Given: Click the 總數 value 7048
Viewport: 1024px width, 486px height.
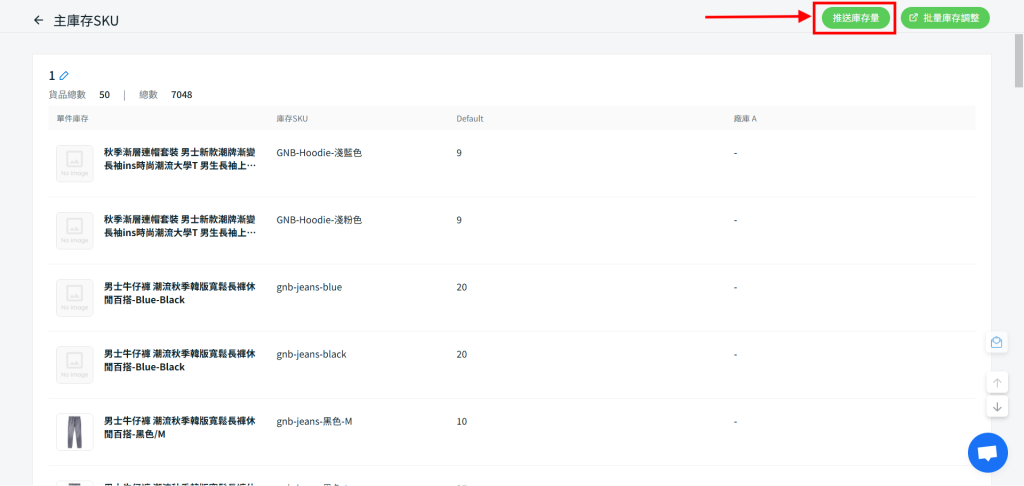Looking at the screenshot, I should pyautogui.click(x=182, y=95).
